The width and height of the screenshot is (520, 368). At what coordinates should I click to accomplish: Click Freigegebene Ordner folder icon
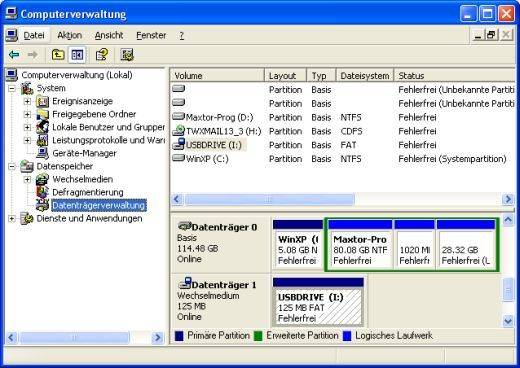42,114
